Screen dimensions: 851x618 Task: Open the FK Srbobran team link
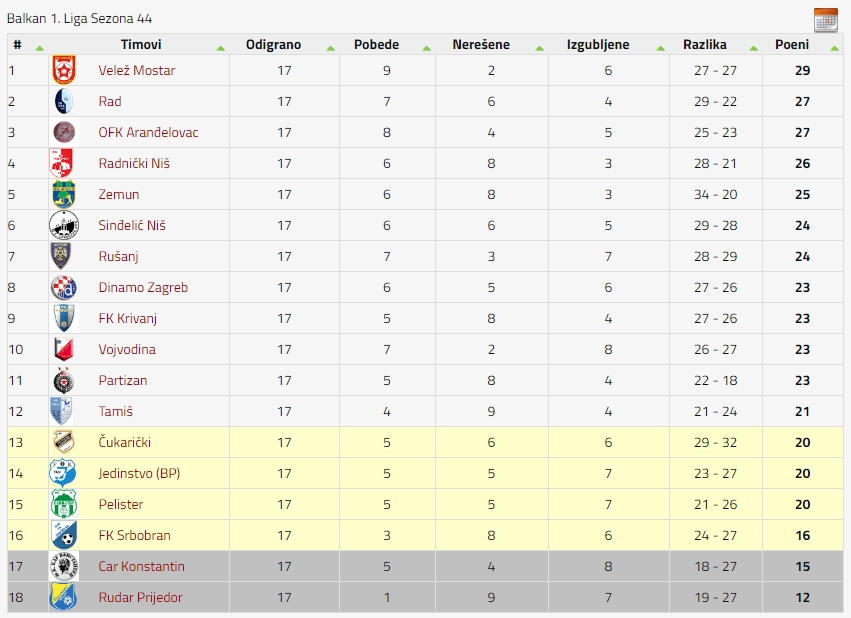coord(135,536)
